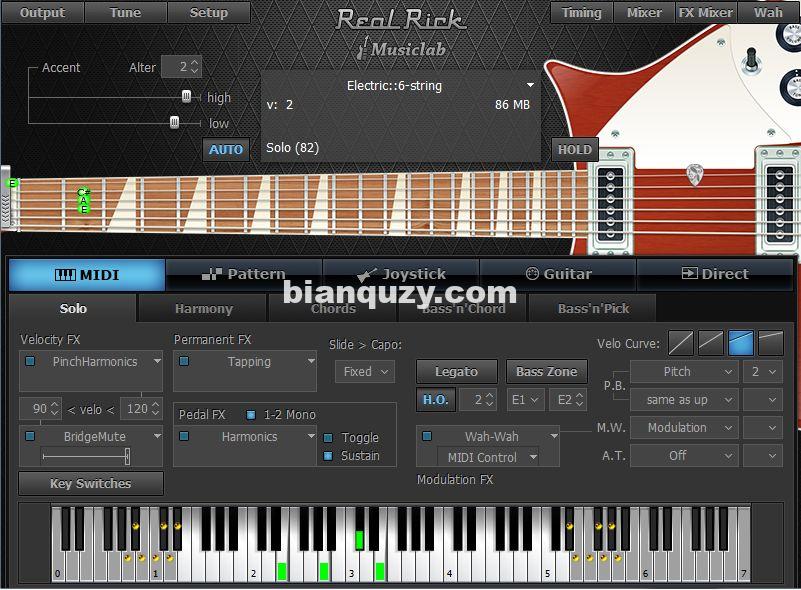Open the P.B. Pitch dropdown
The width and height of the screenshot is (801, 590).
coord(684,372)
